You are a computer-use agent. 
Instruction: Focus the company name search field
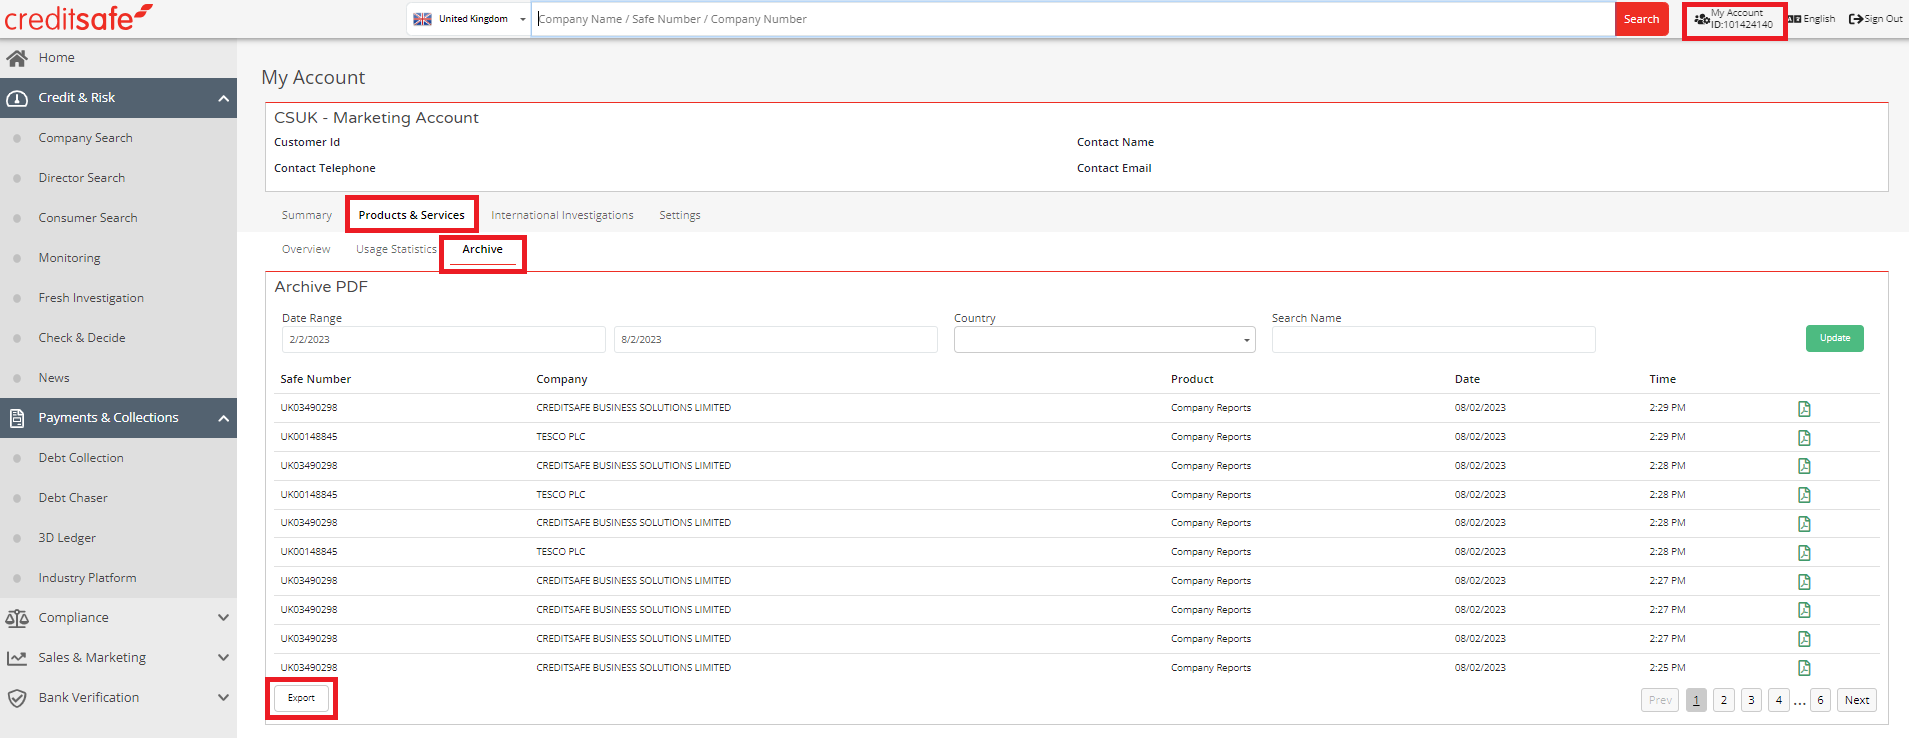(x=1073, y=19)
